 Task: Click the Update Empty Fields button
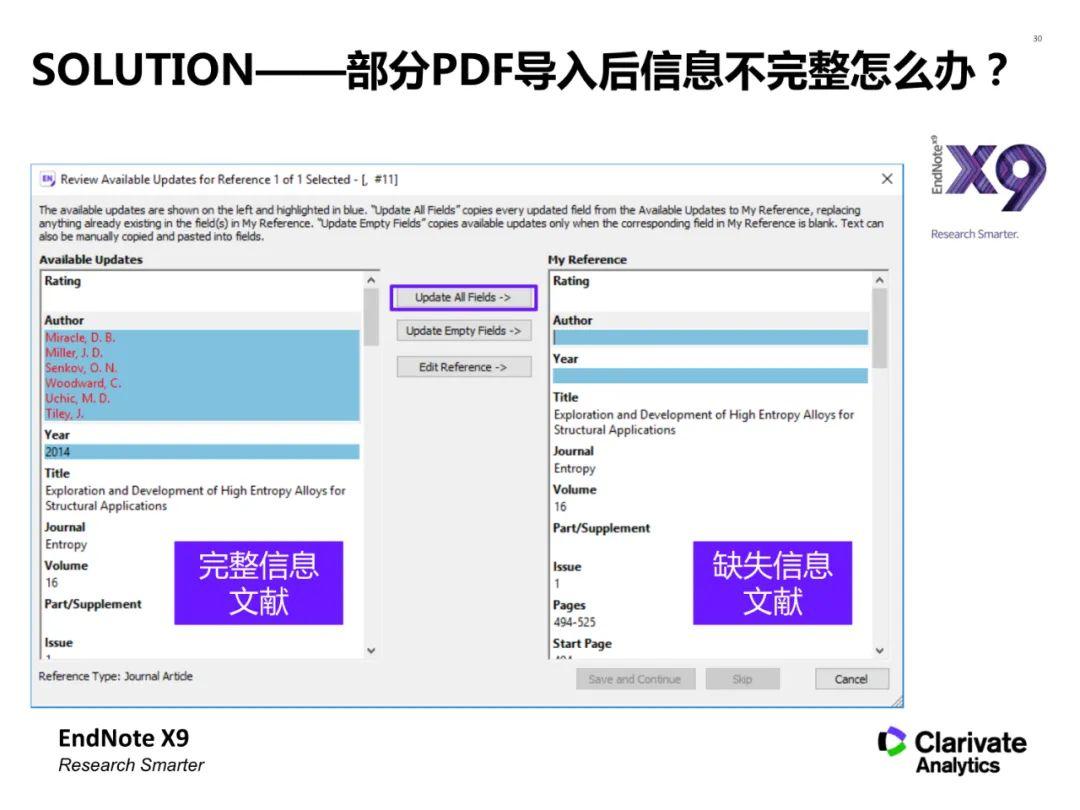click(x=463, y=331)
